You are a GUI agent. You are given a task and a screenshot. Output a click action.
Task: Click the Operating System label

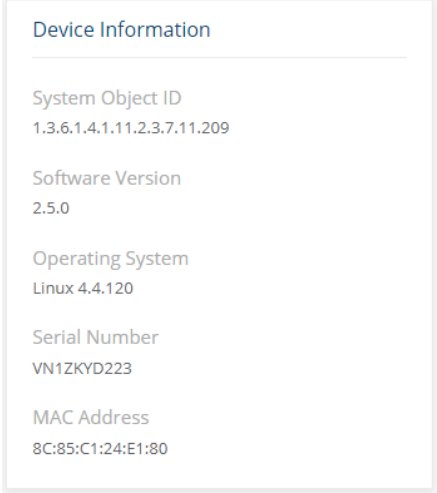tap(111, 259)
